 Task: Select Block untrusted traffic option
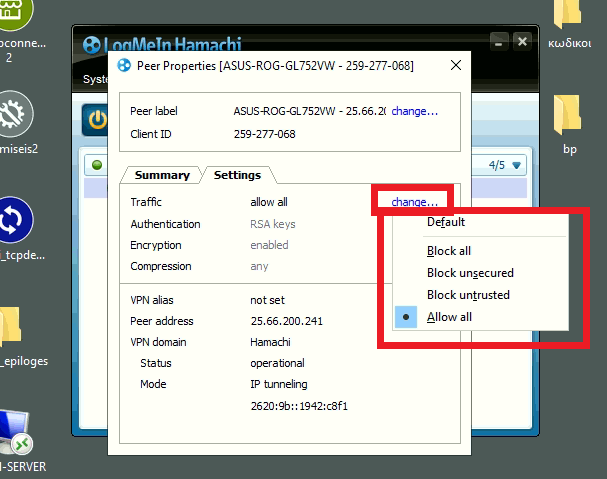pos(468,295)
